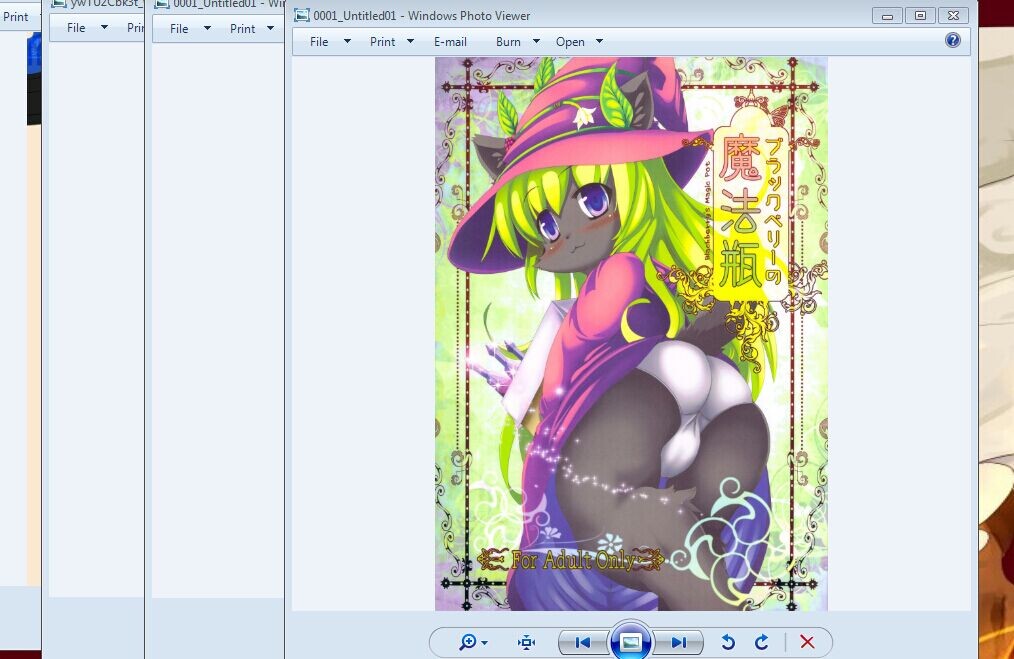Open the Photo Viewer help icon
Screen dimensions: 1014x659
[x=952, y=41]
